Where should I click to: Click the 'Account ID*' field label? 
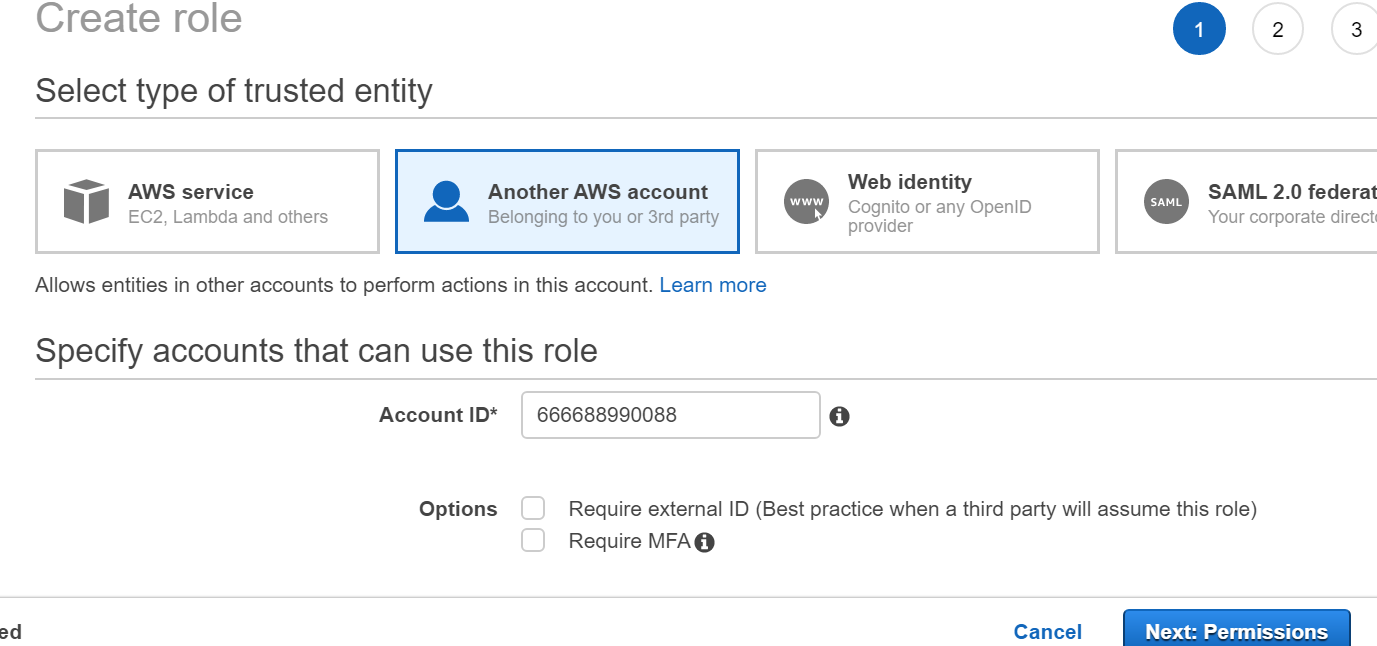[438, 415]
